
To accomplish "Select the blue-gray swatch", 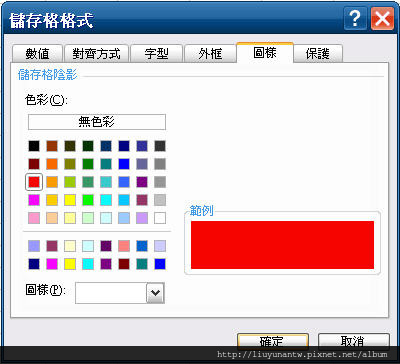I will (x=142, y=164).
